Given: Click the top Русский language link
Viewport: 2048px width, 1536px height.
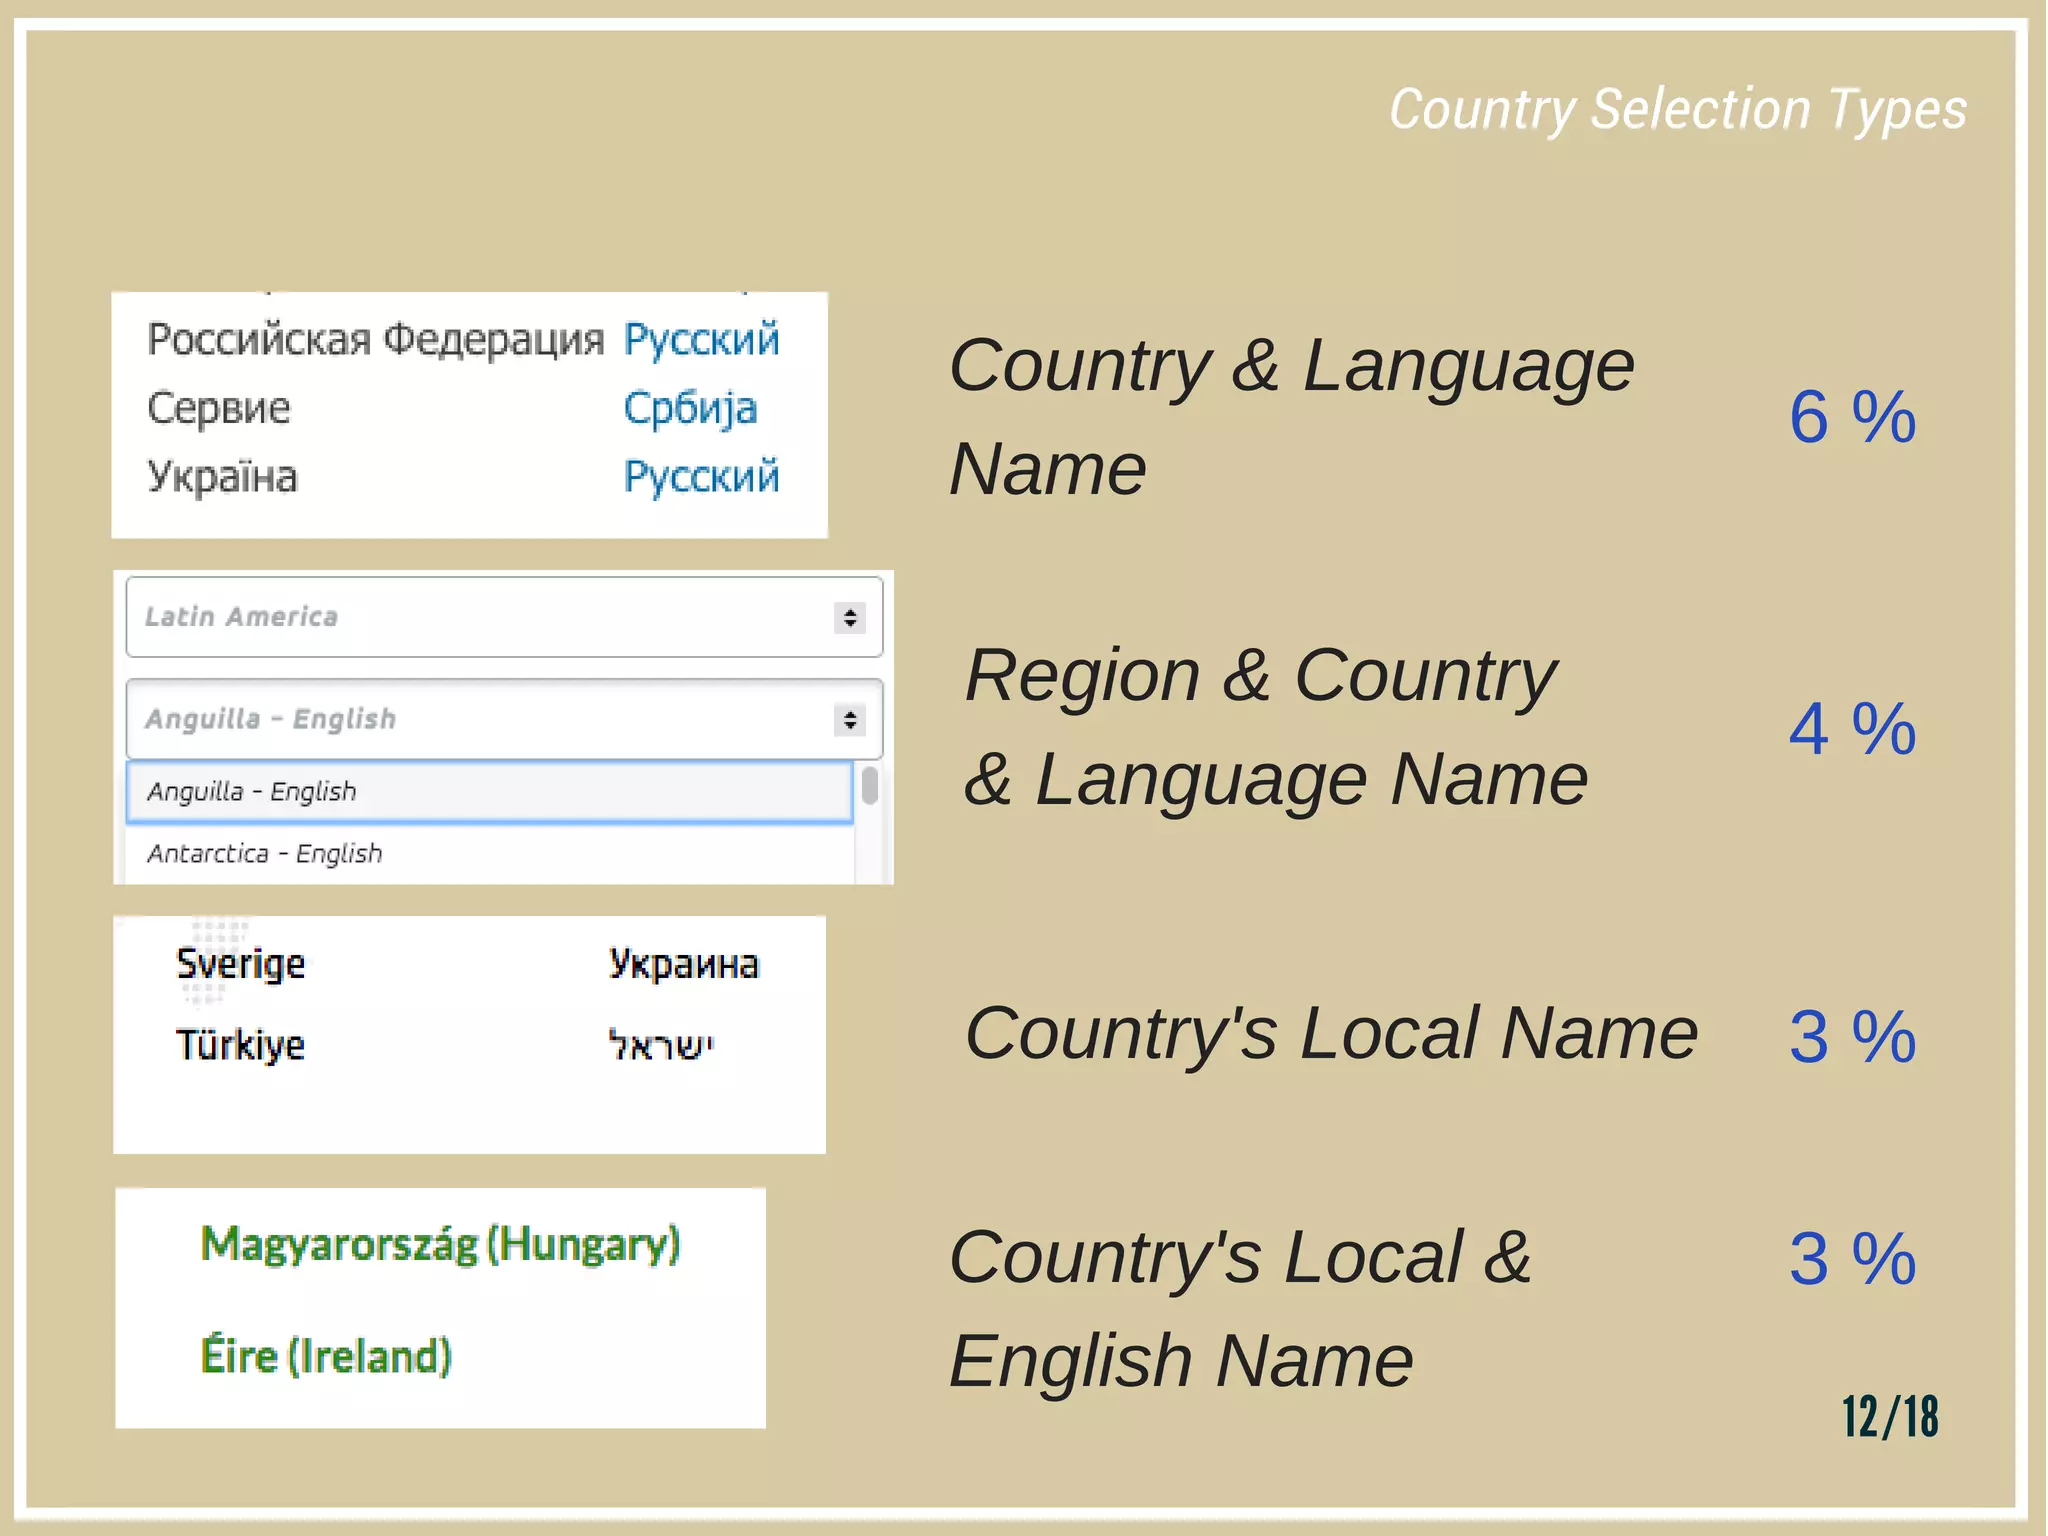Looking at the screenshot, I should click(x=701, y=340).
